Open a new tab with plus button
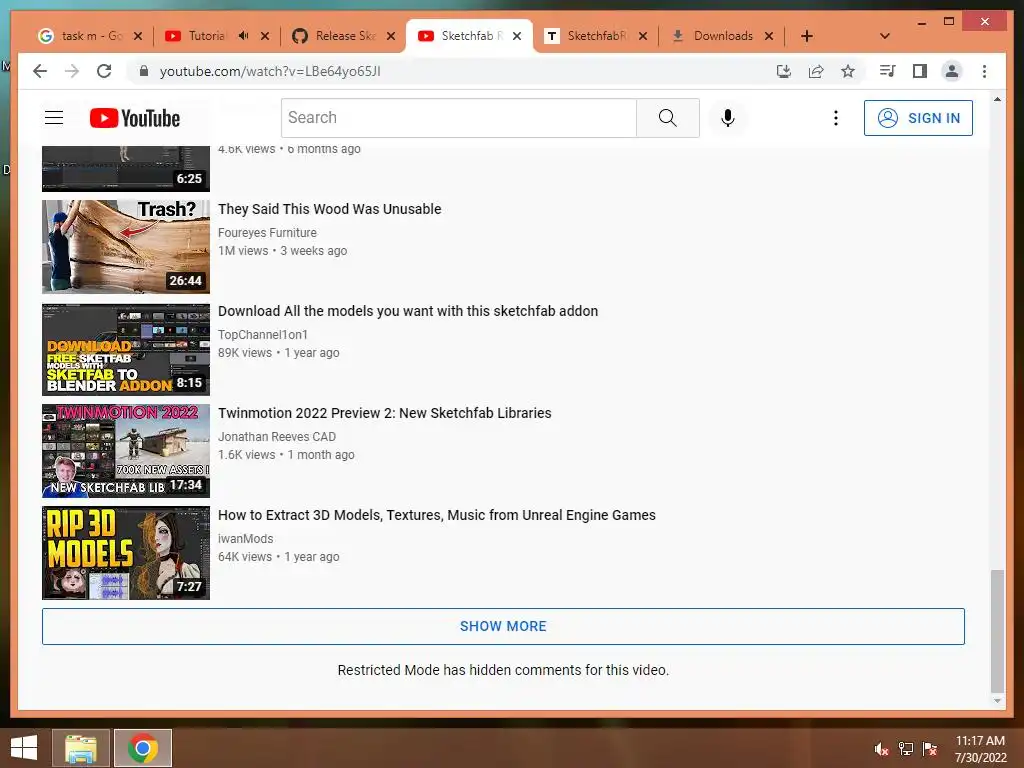The width and height of the screenshot is (1024, 768). pos(807,36)
